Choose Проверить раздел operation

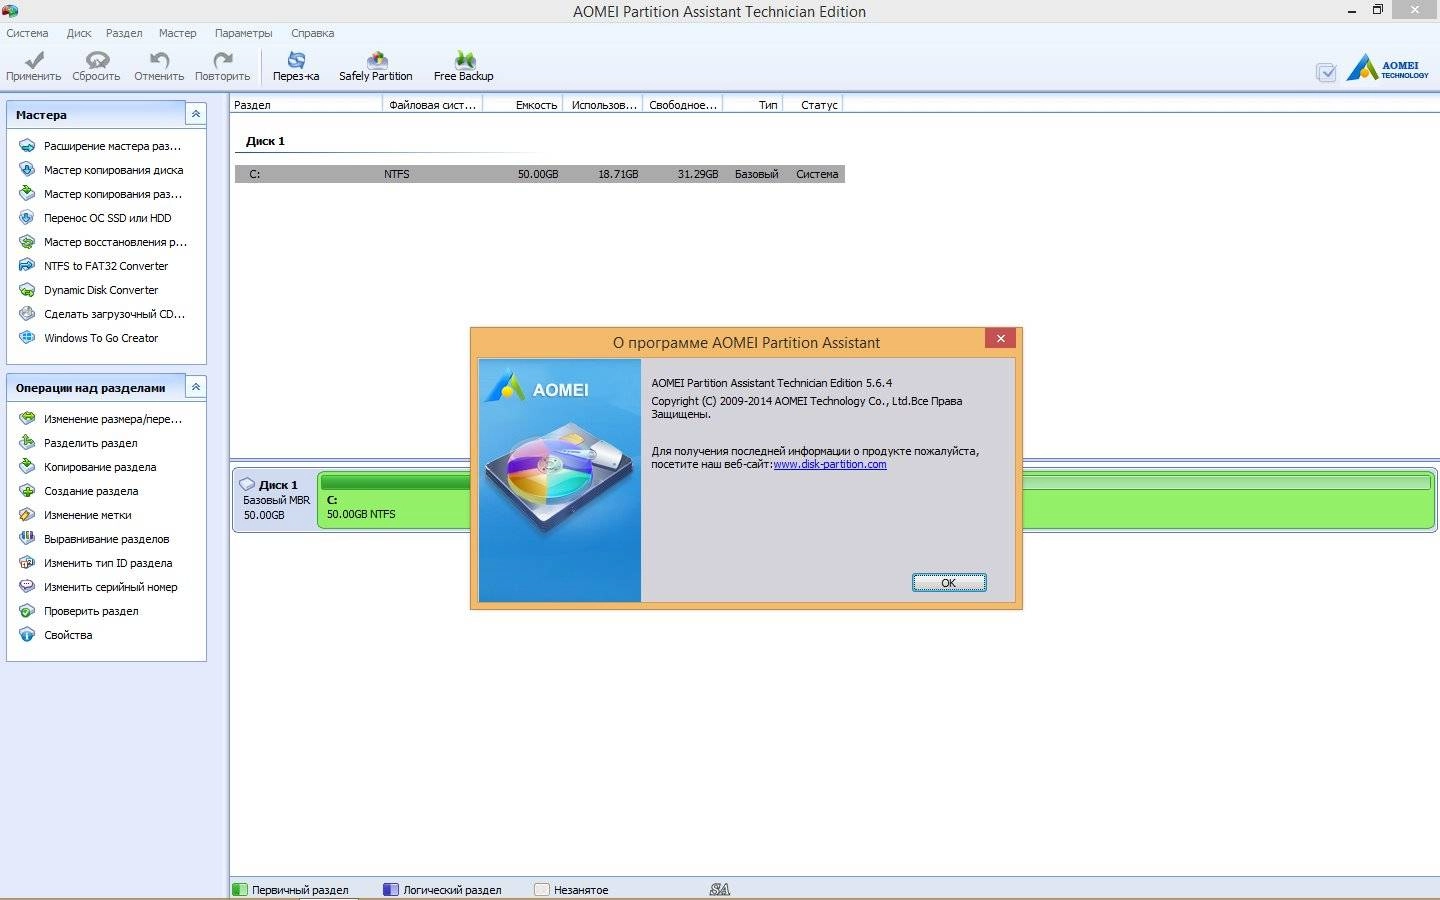[90, 611]
